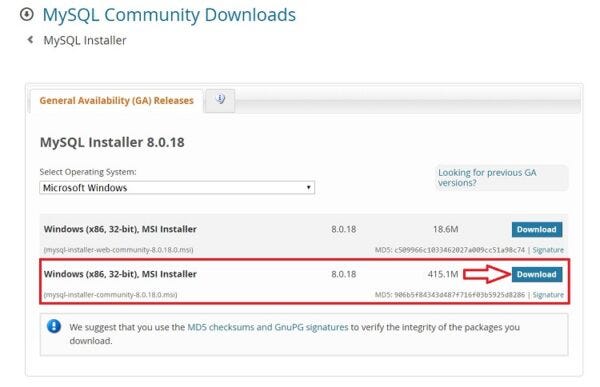Click the 18.6M file size value
Viewport: 600px width, 387px height.
[x=445, y=229]
